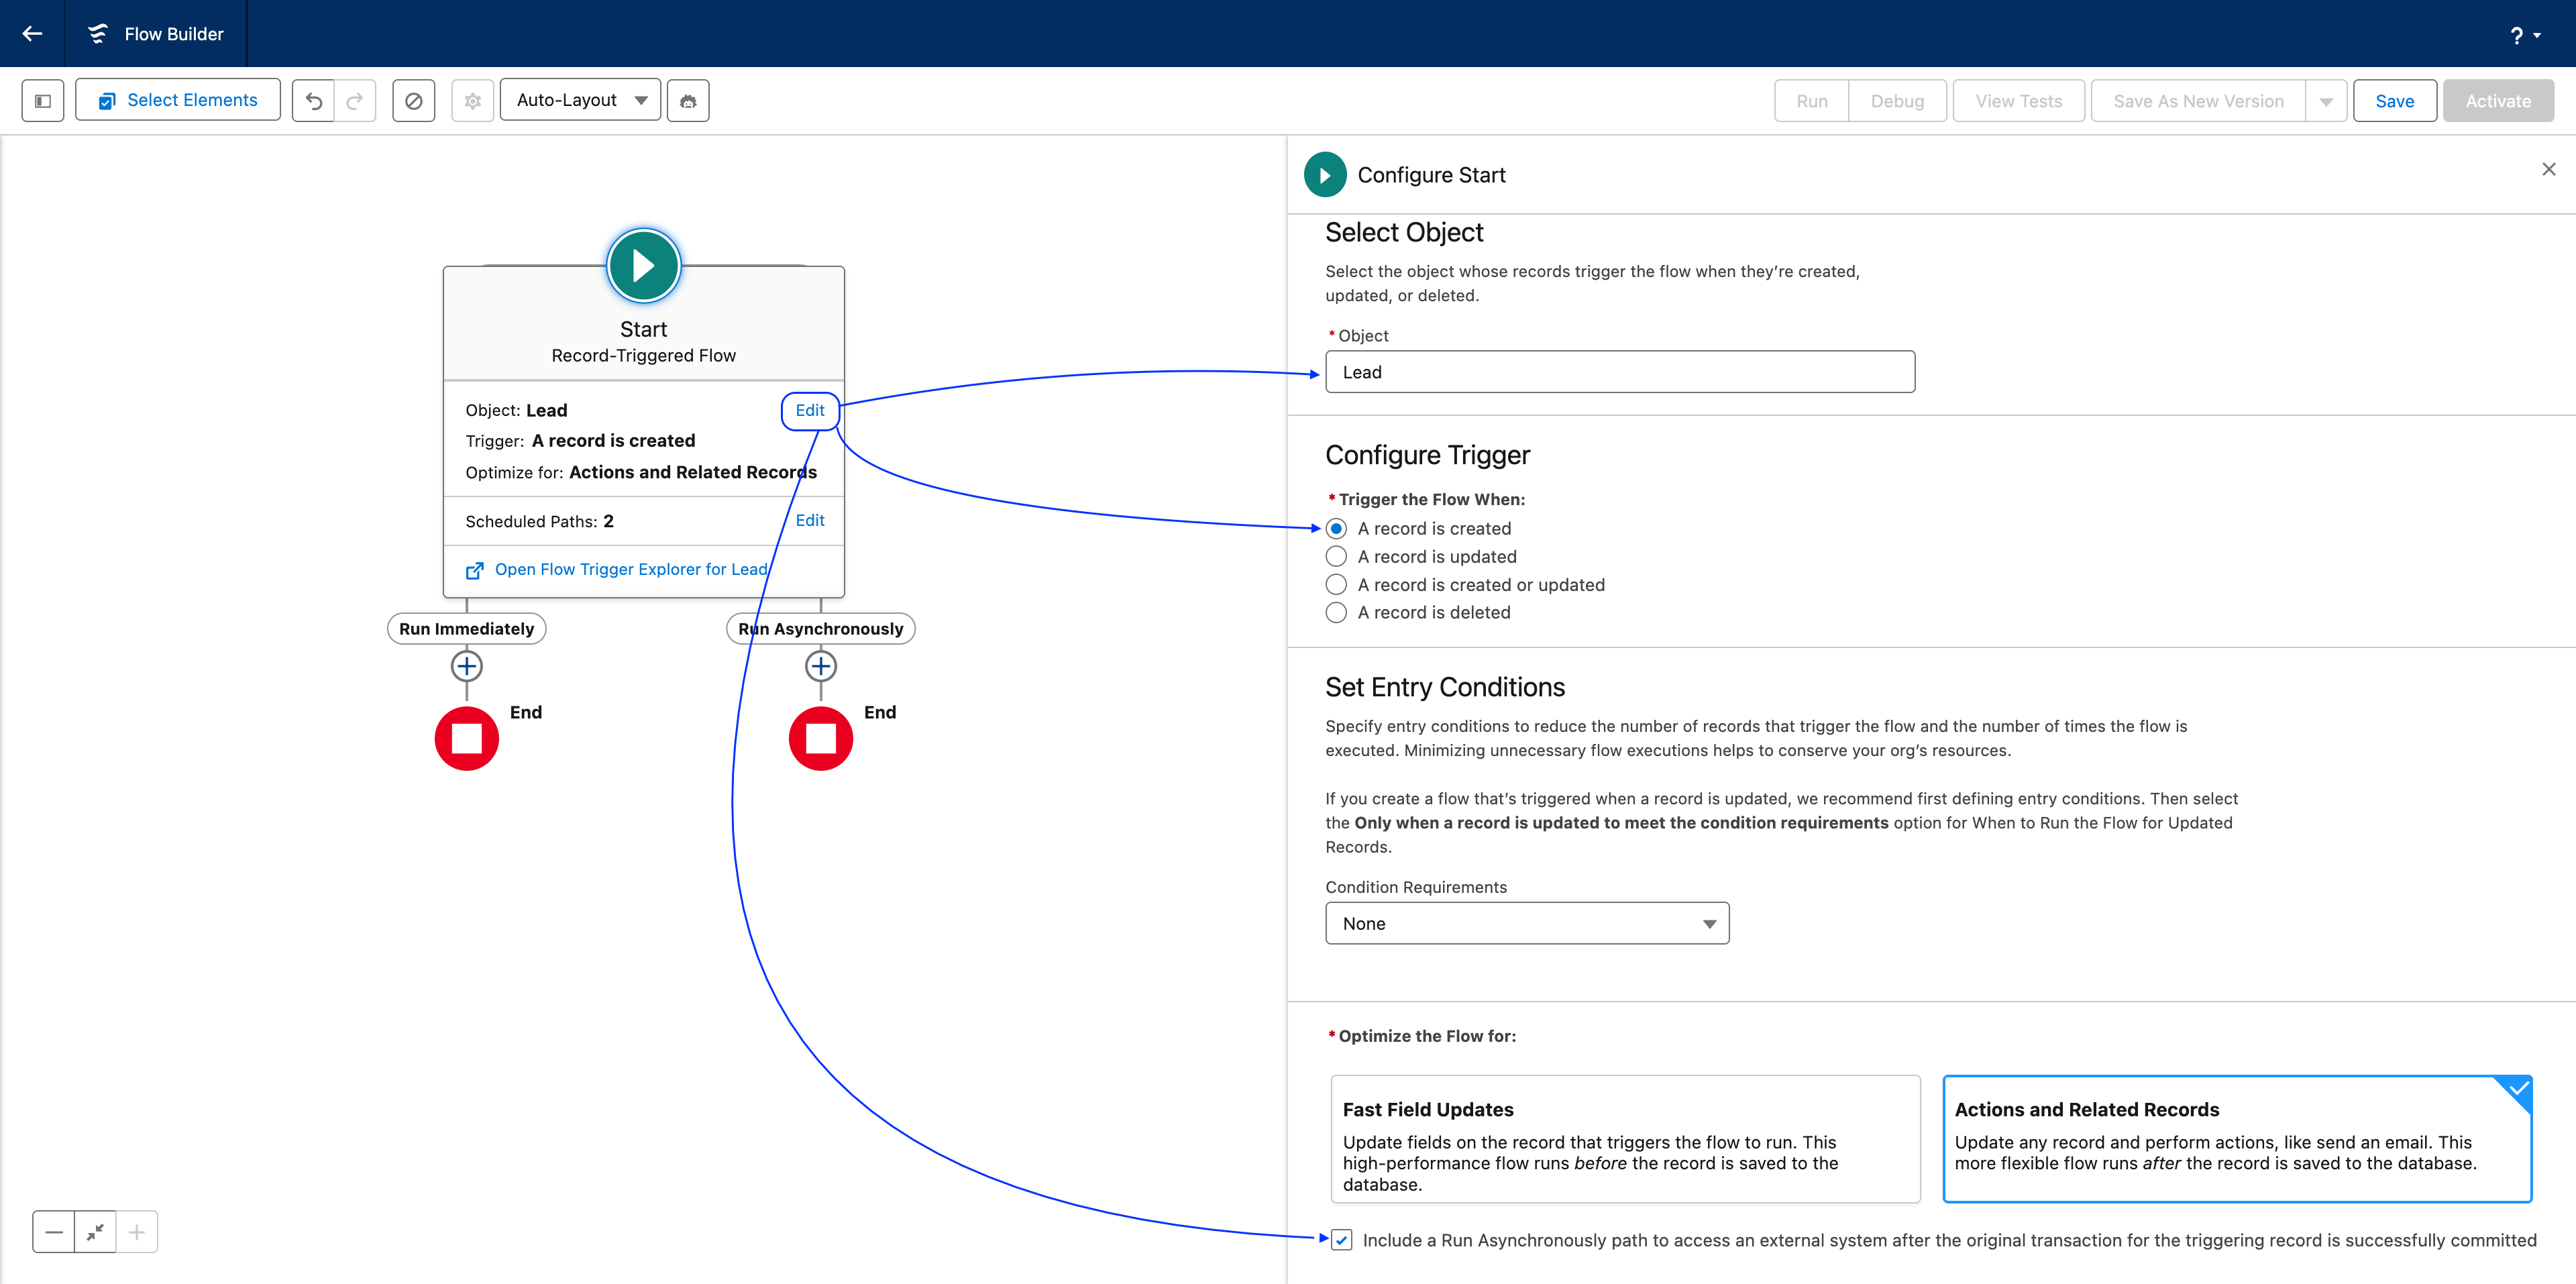The height and width of the screenshot is (1284, 2576).
Task: Click the View Tests button
Action: coord(2019,101)
